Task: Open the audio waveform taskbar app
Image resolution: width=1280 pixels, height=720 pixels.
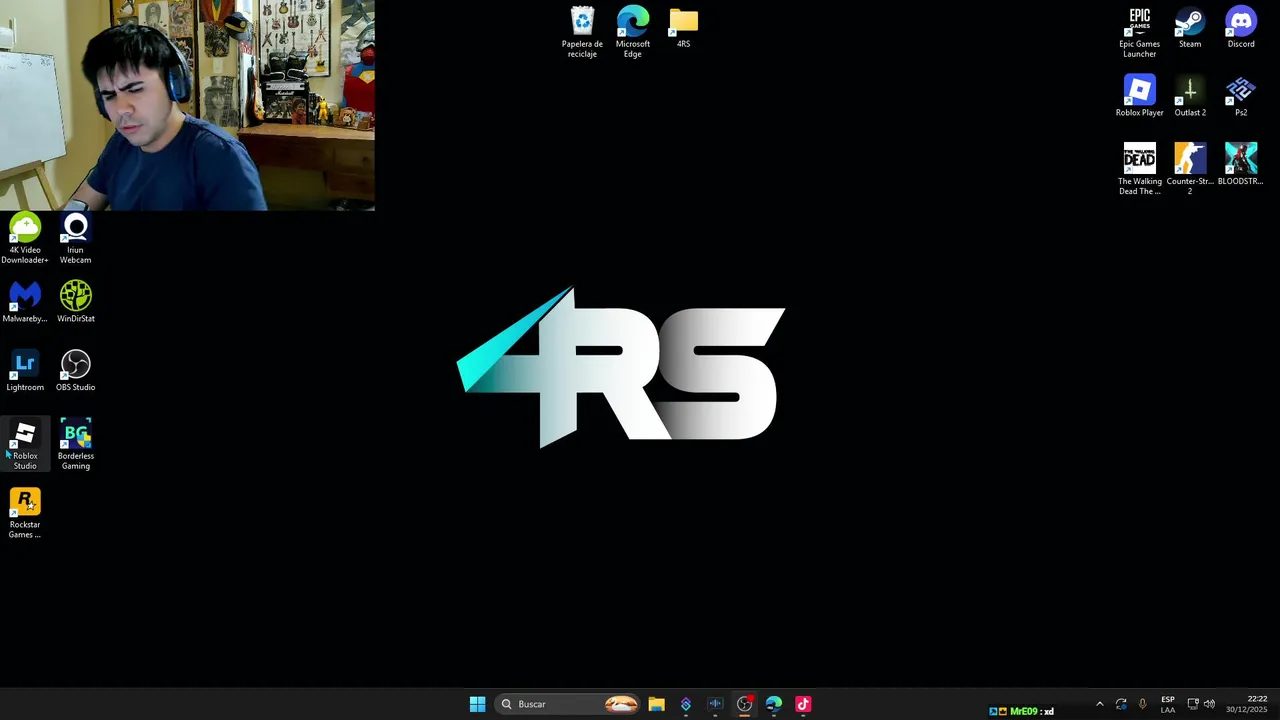Action: (715, 704)
